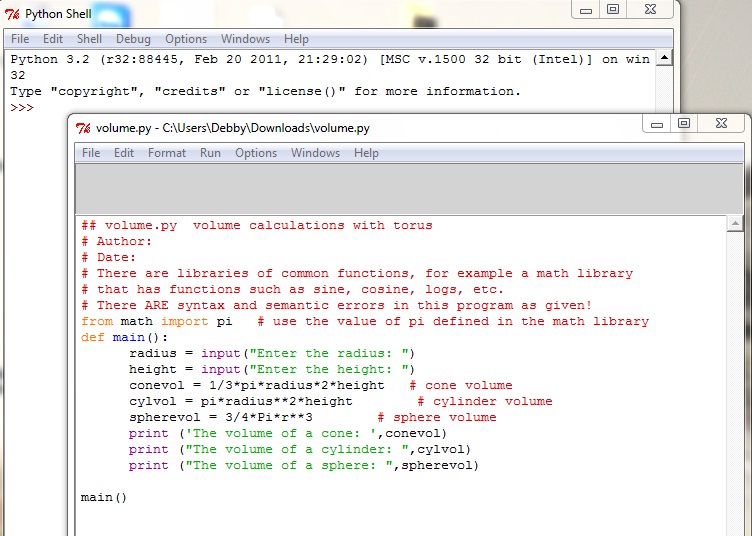Open Help menu in volume.py editor
Screen dimensions: 752x536
click(x=366, y=153)
